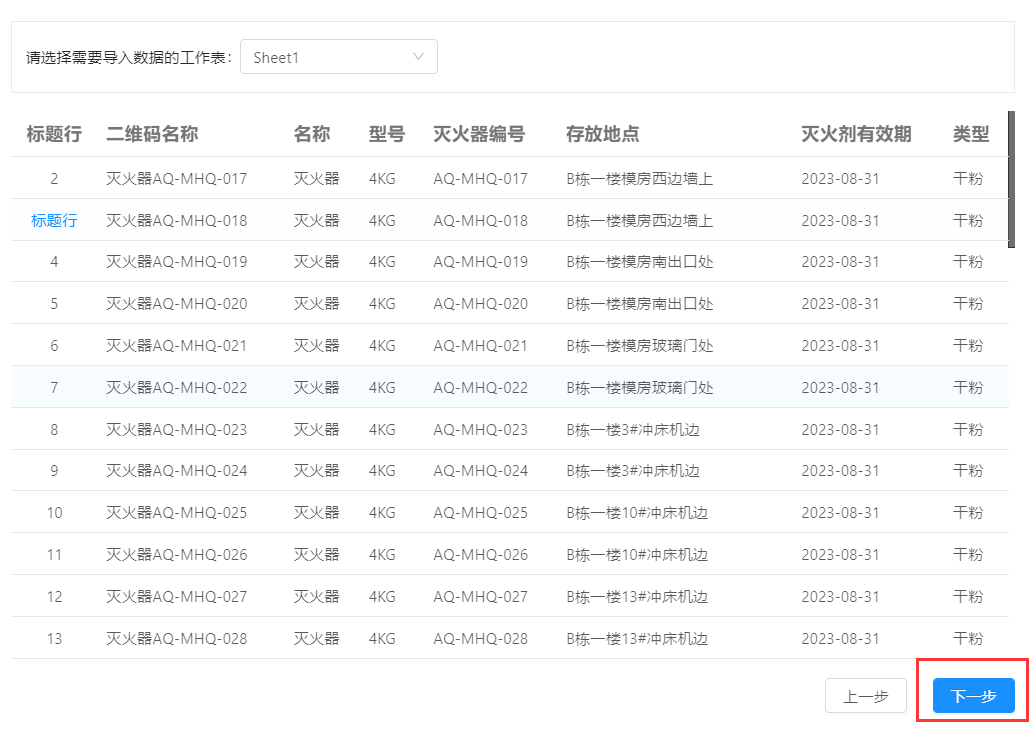Open the Sheet1 worksheet dropdown
The width and height of the screenshot is (1032, 730).
[338, 56]
